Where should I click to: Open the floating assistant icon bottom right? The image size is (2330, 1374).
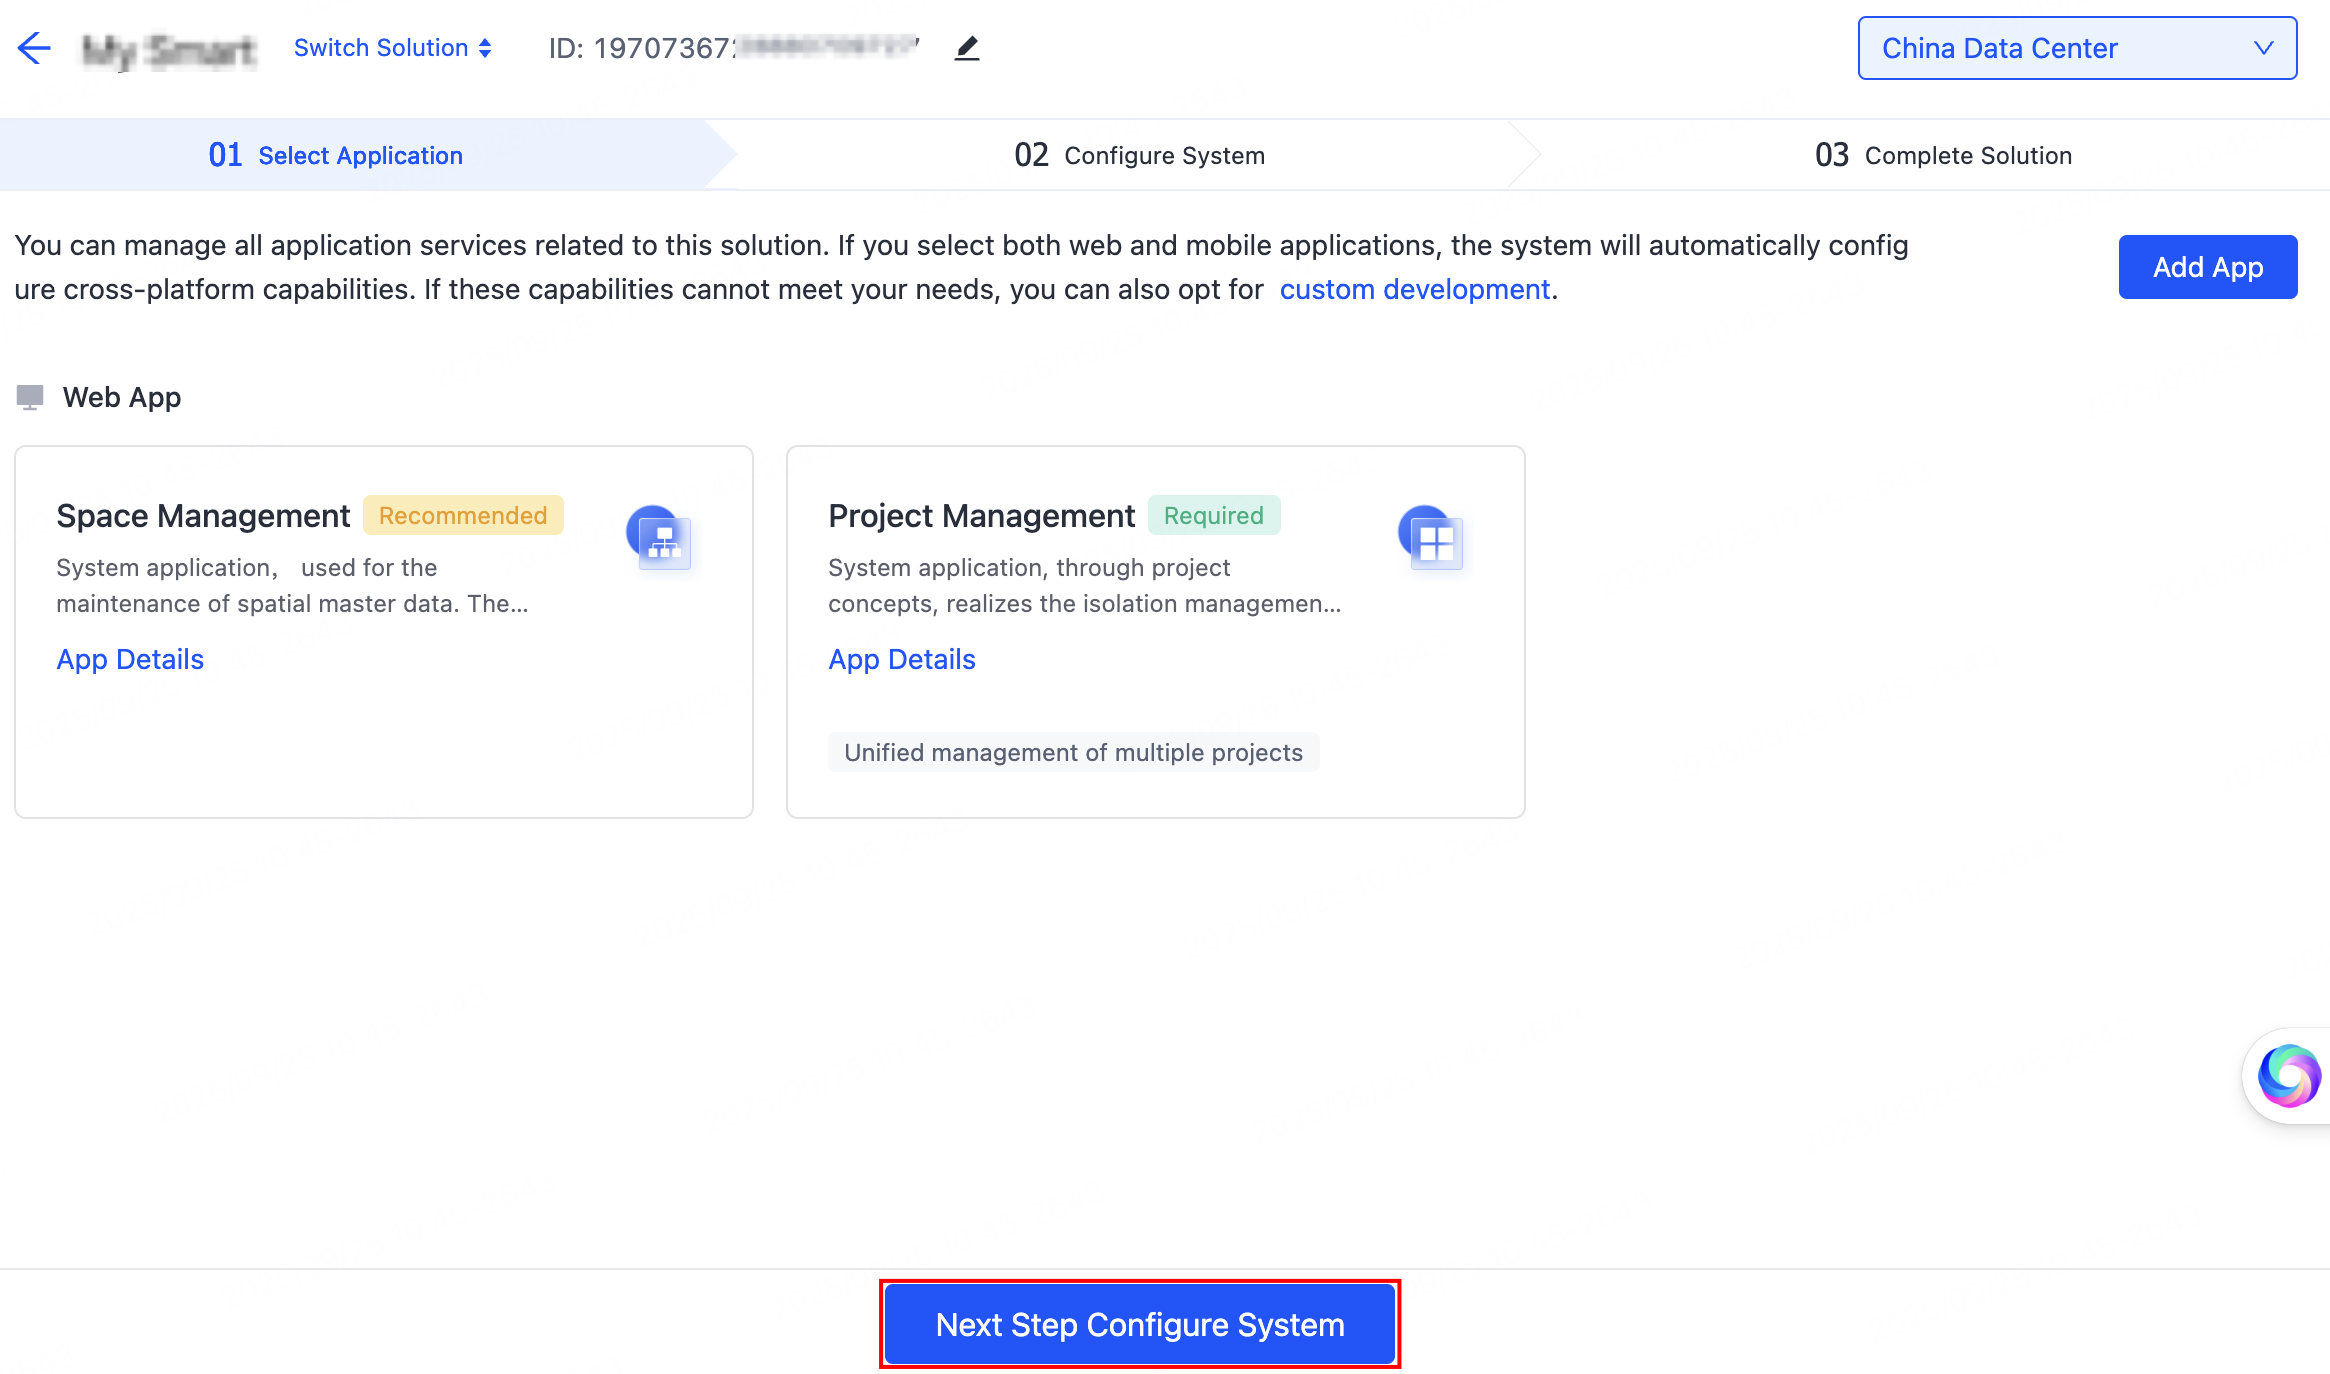[x=2292, y=1076]
